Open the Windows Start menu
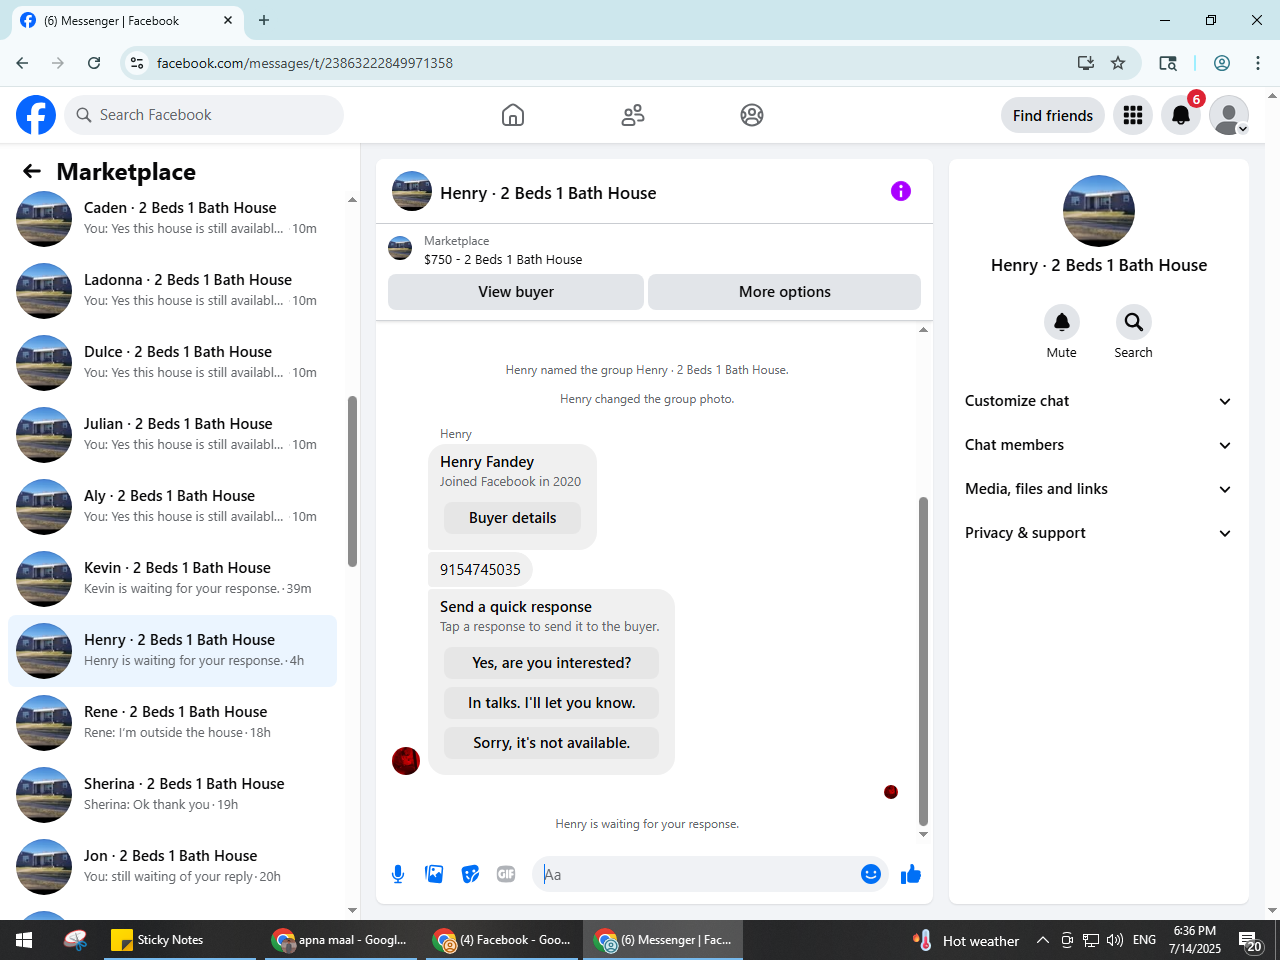 (24, 940)
